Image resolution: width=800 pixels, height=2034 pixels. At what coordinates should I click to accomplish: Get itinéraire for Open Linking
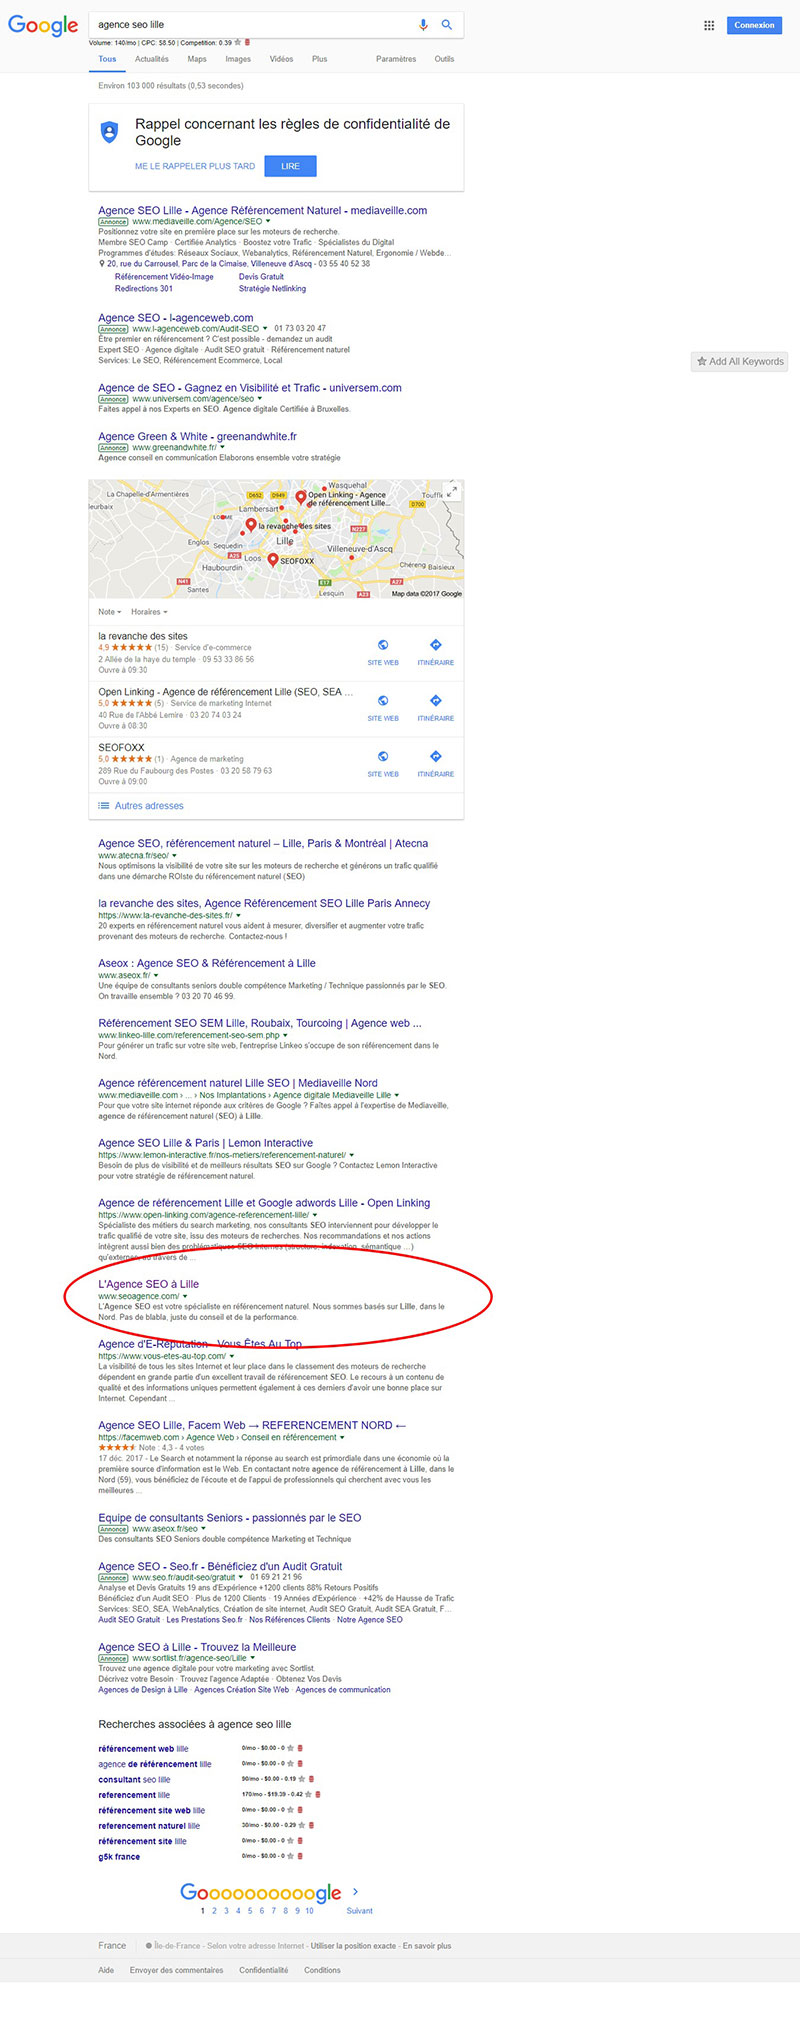click(436, 708)
